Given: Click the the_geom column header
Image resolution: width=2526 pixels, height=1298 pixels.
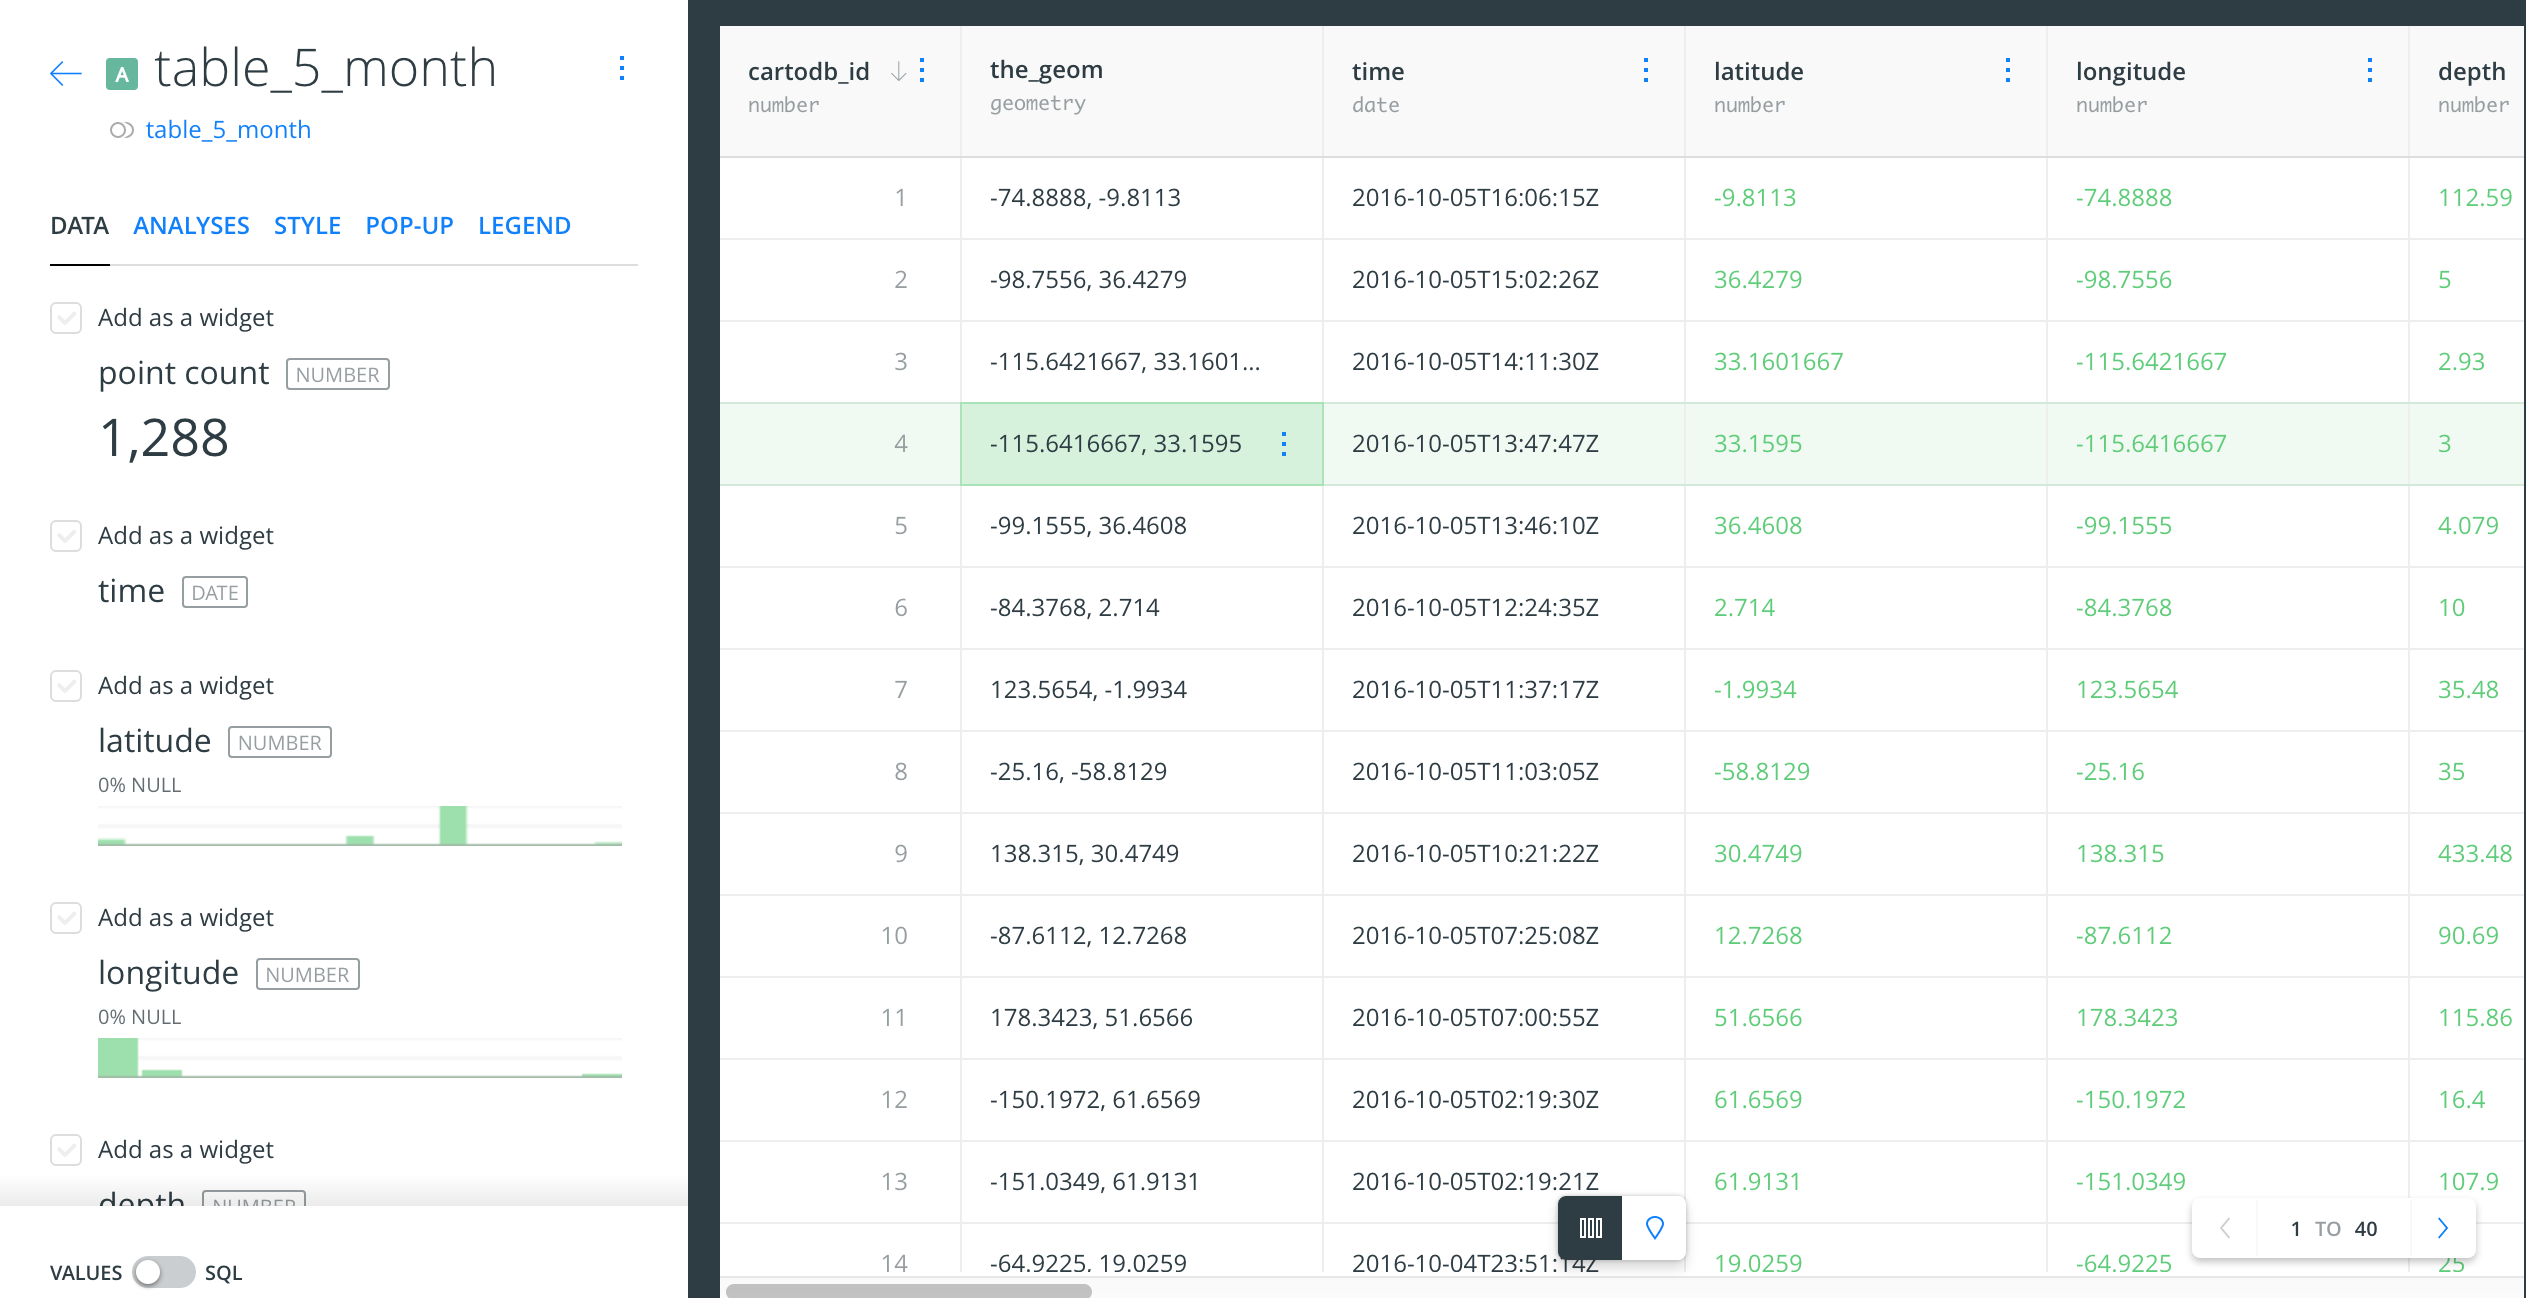Looking at the screenshot, I should coord(1141,90).
